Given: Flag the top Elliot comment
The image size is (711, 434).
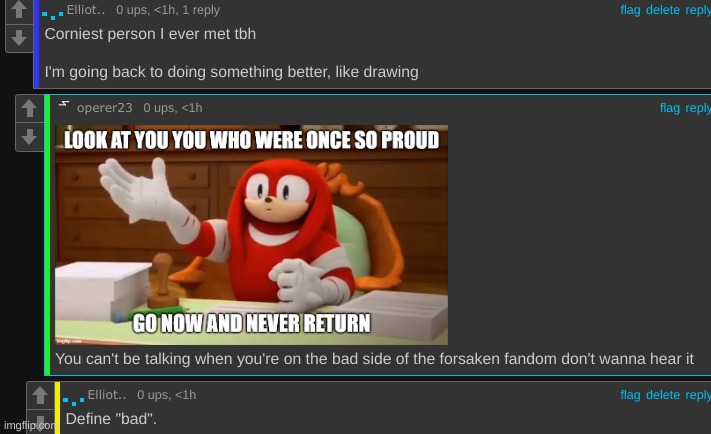Looking at the screenshot, I should point(630,10).
